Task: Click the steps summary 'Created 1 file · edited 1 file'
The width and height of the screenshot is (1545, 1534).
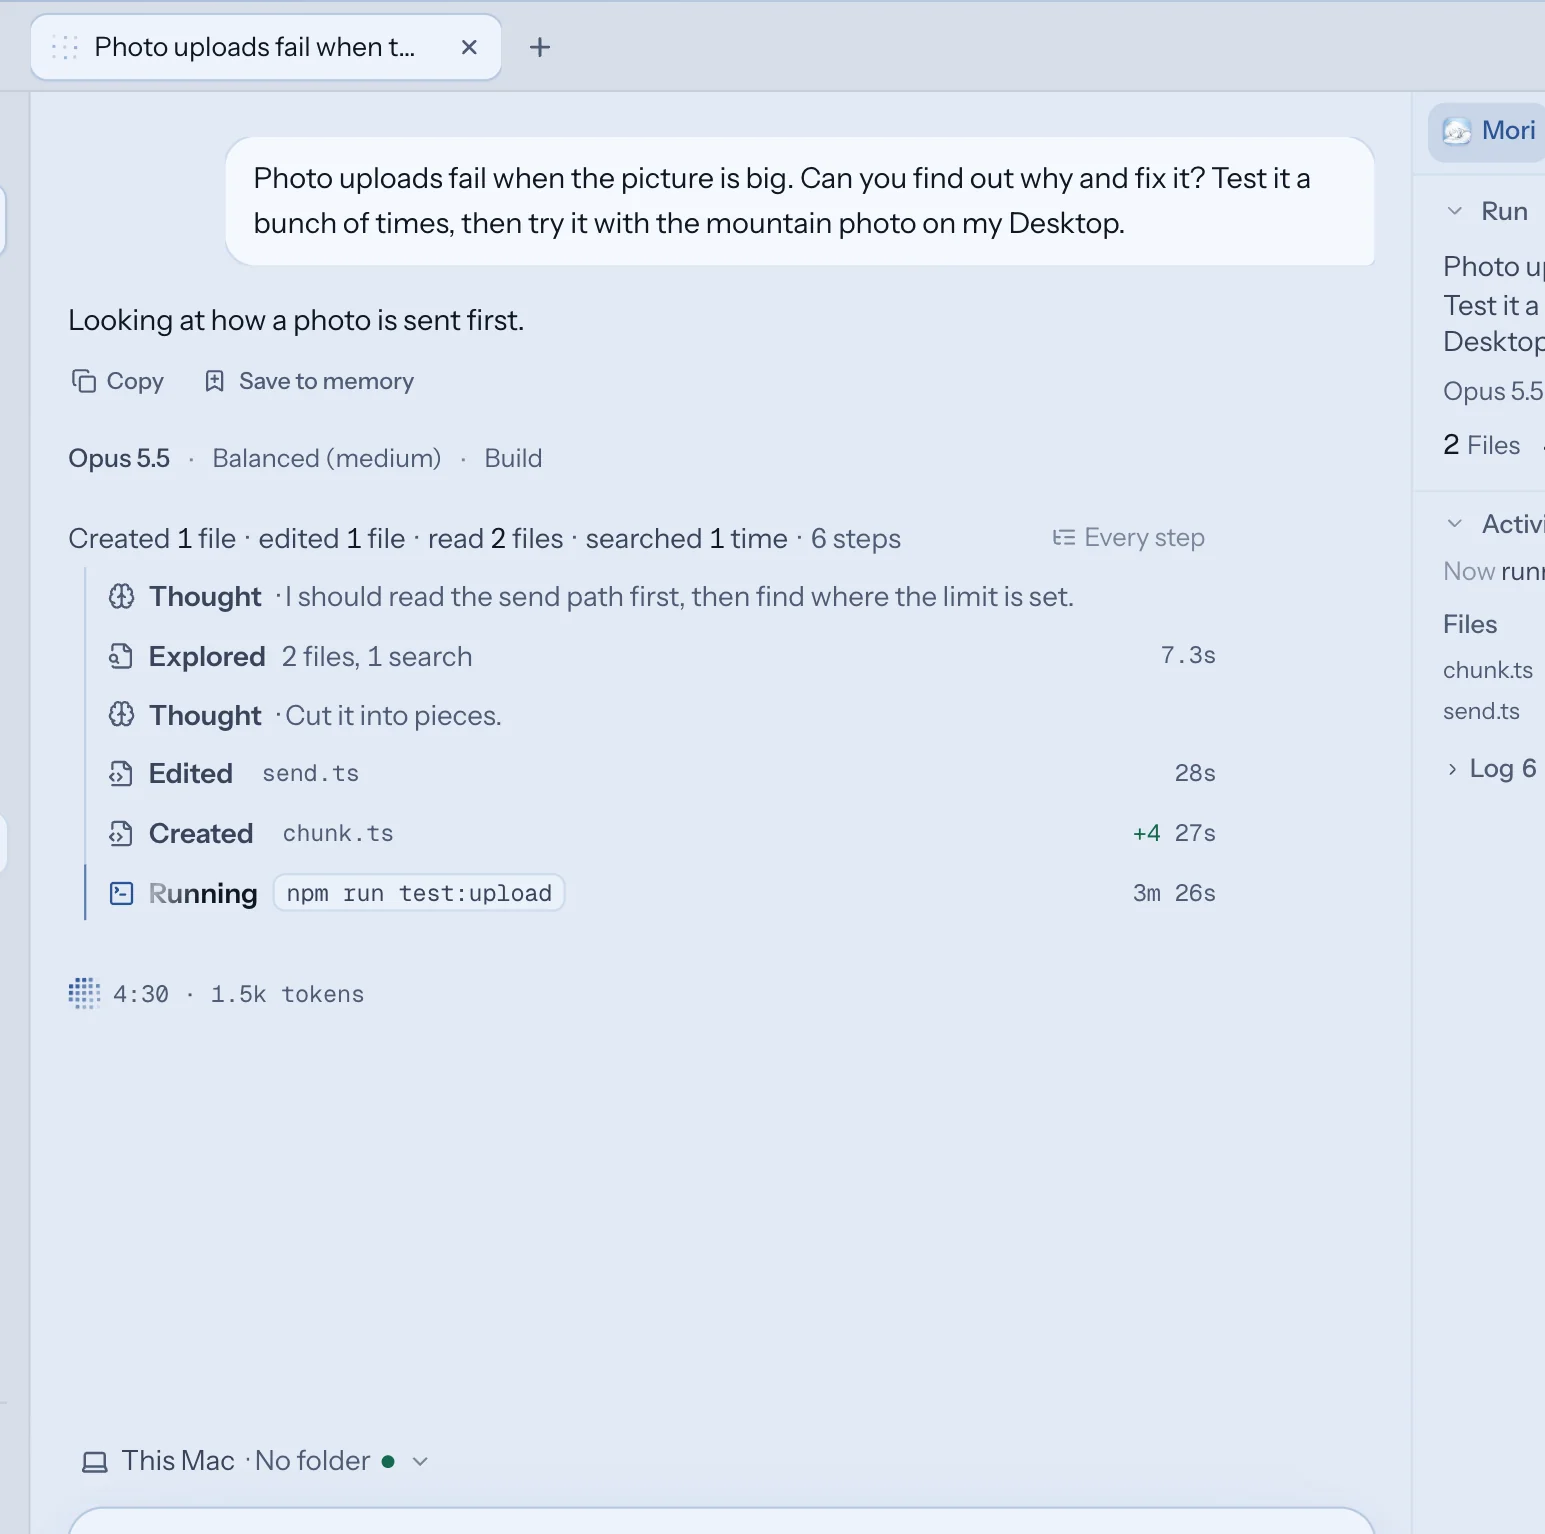Action: (237, 539)
